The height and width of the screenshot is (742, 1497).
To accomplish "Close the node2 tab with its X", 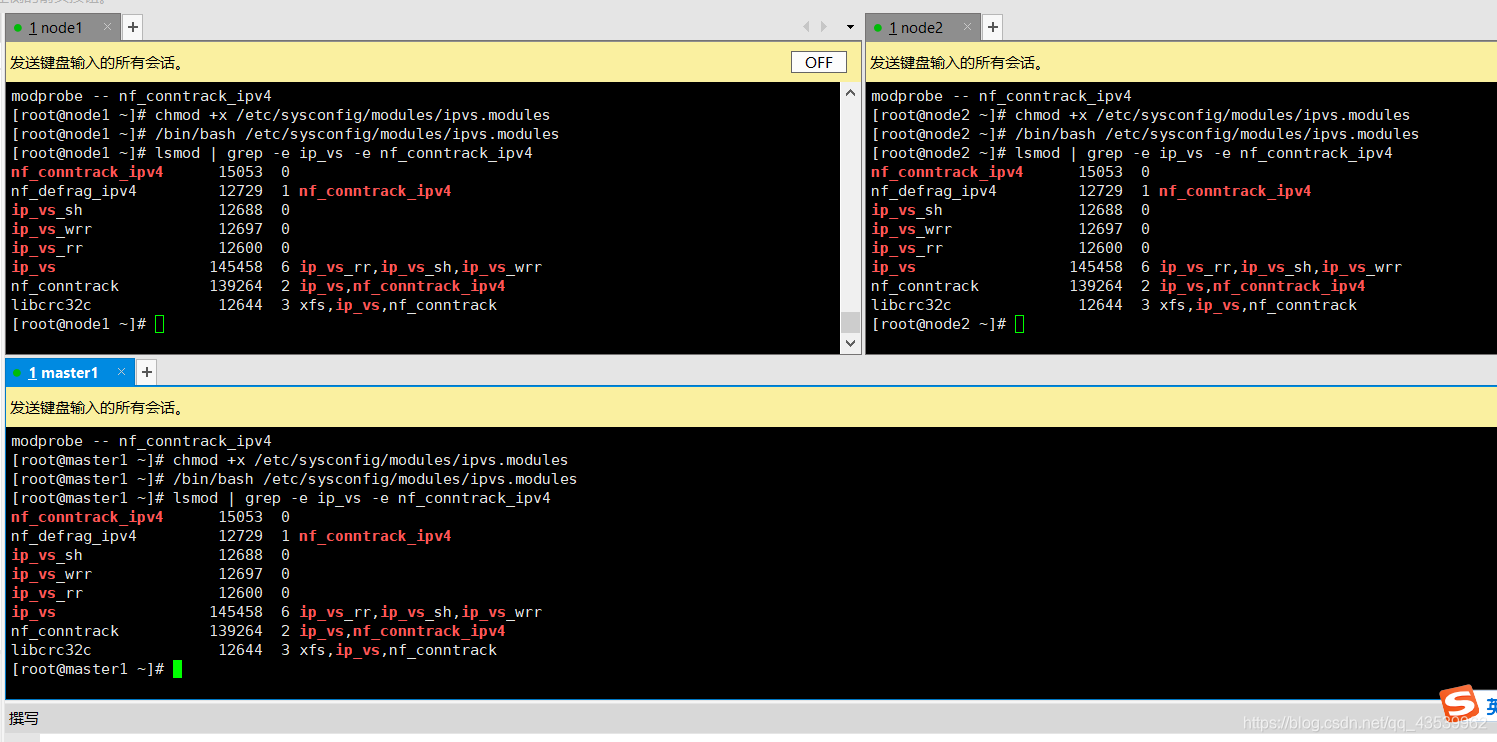I will click(x=967, y=27).
